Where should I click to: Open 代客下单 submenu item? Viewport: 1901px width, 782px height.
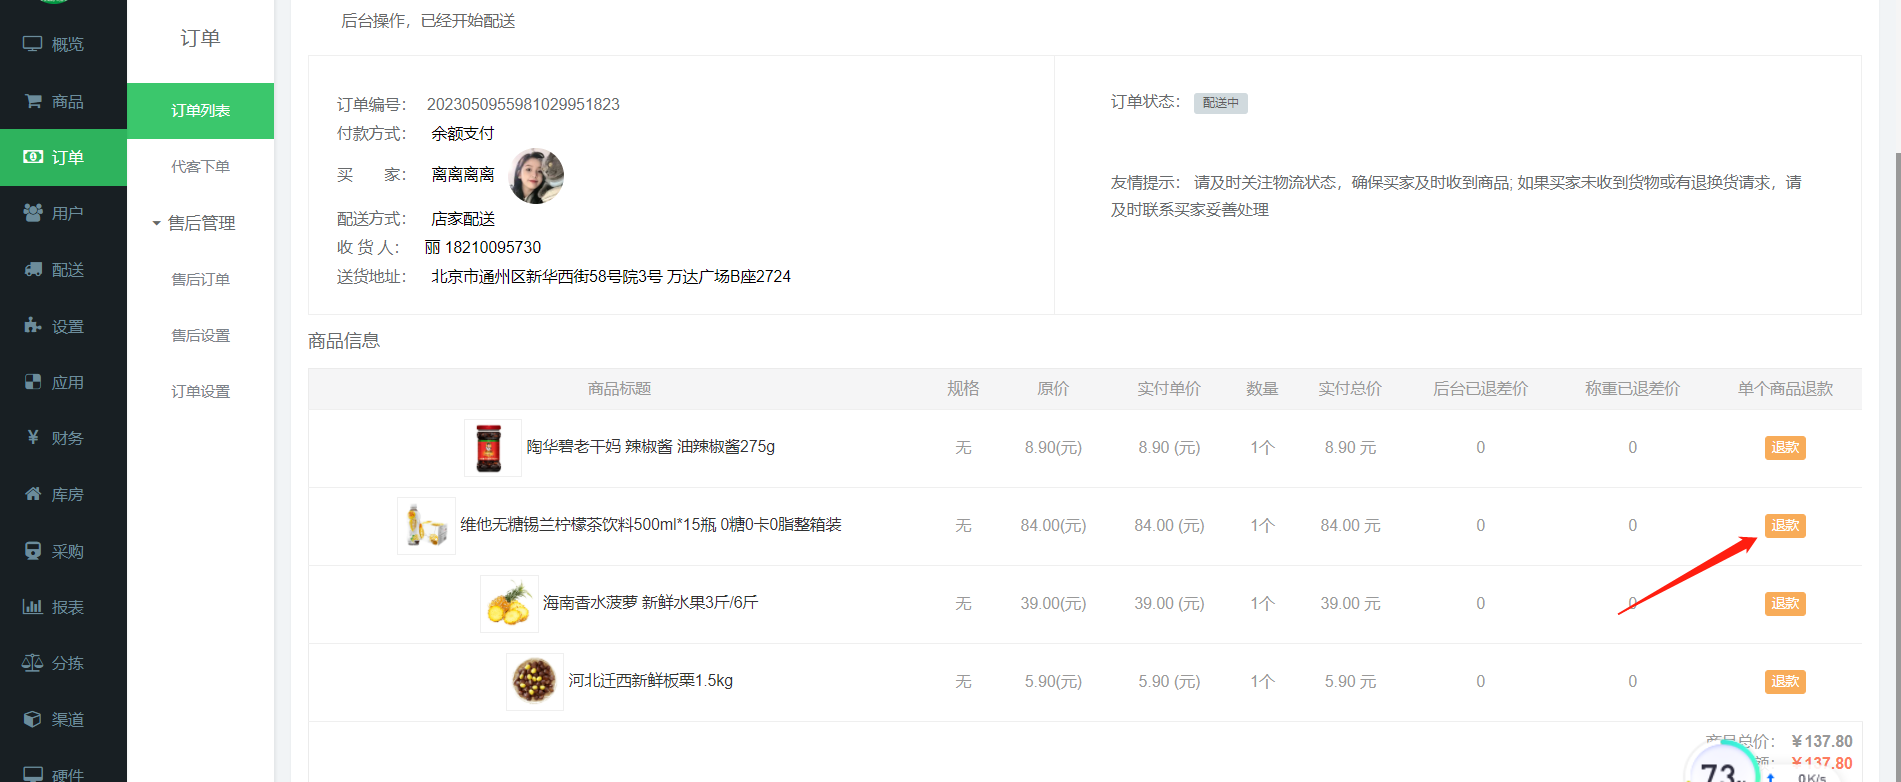click(200, 167)
